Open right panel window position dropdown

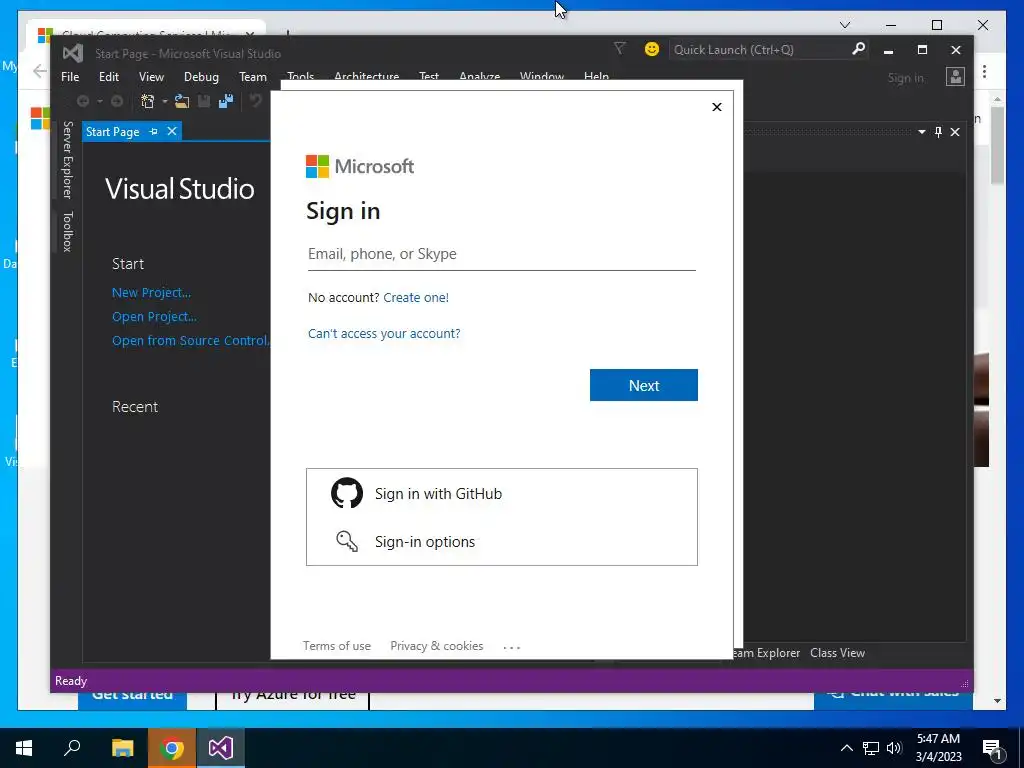pyautogui.click(x=921, y=132)
